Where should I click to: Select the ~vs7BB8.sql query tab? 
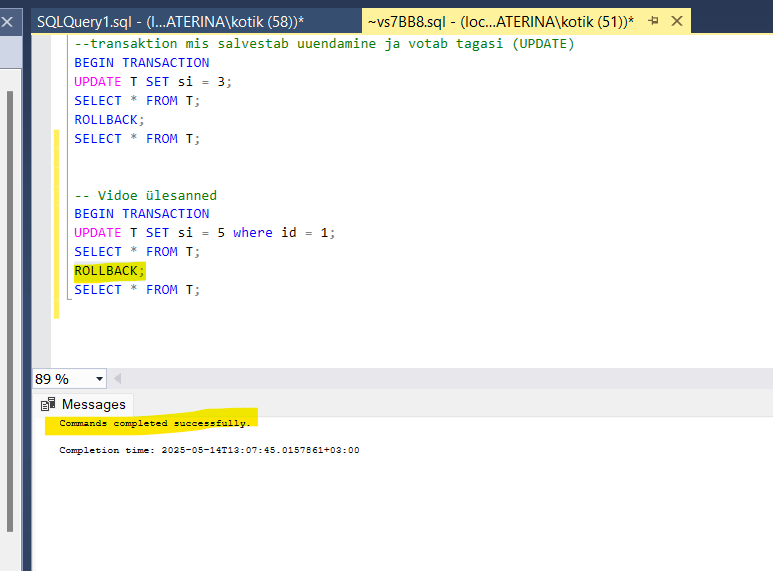[x=500, y=22]
